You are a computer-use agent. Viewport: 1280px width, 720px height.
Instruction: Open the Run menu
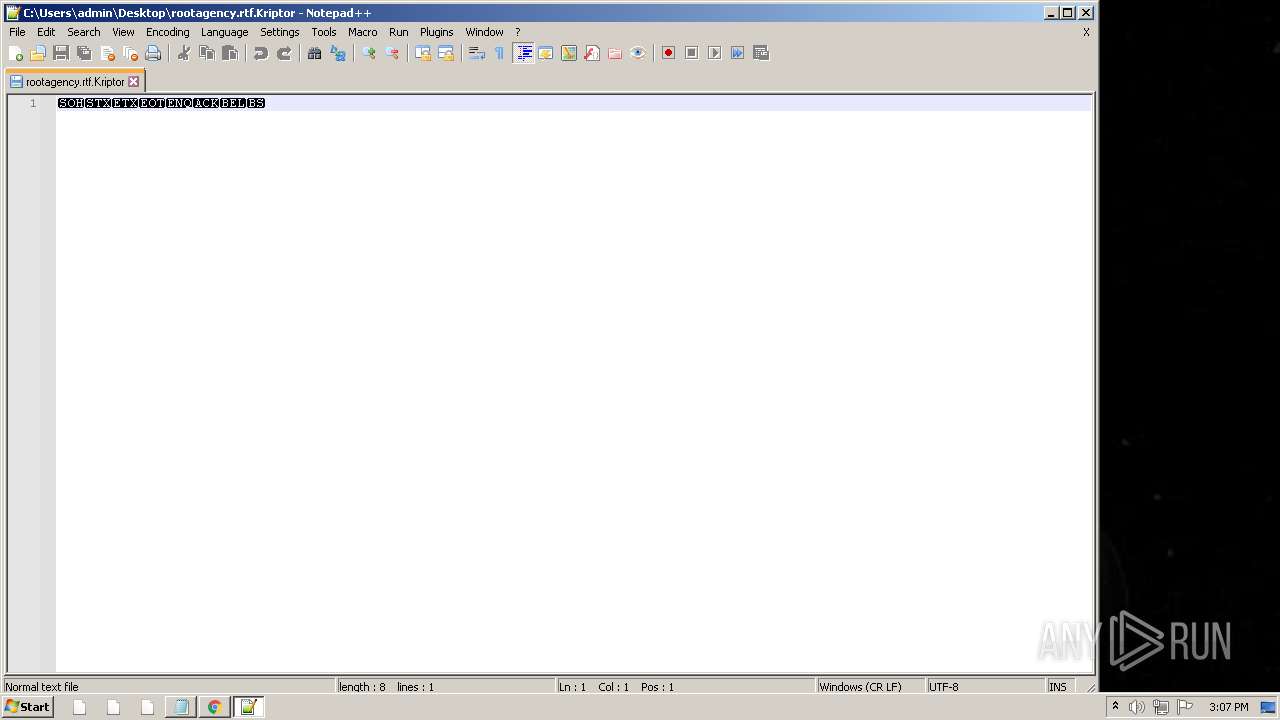coord(399,32)
